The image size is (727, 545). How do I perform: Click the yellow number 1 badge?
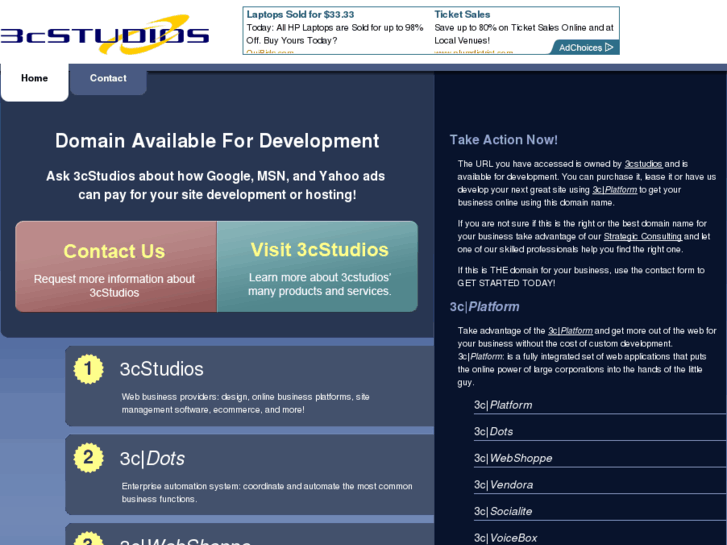[x=88, y=369]
